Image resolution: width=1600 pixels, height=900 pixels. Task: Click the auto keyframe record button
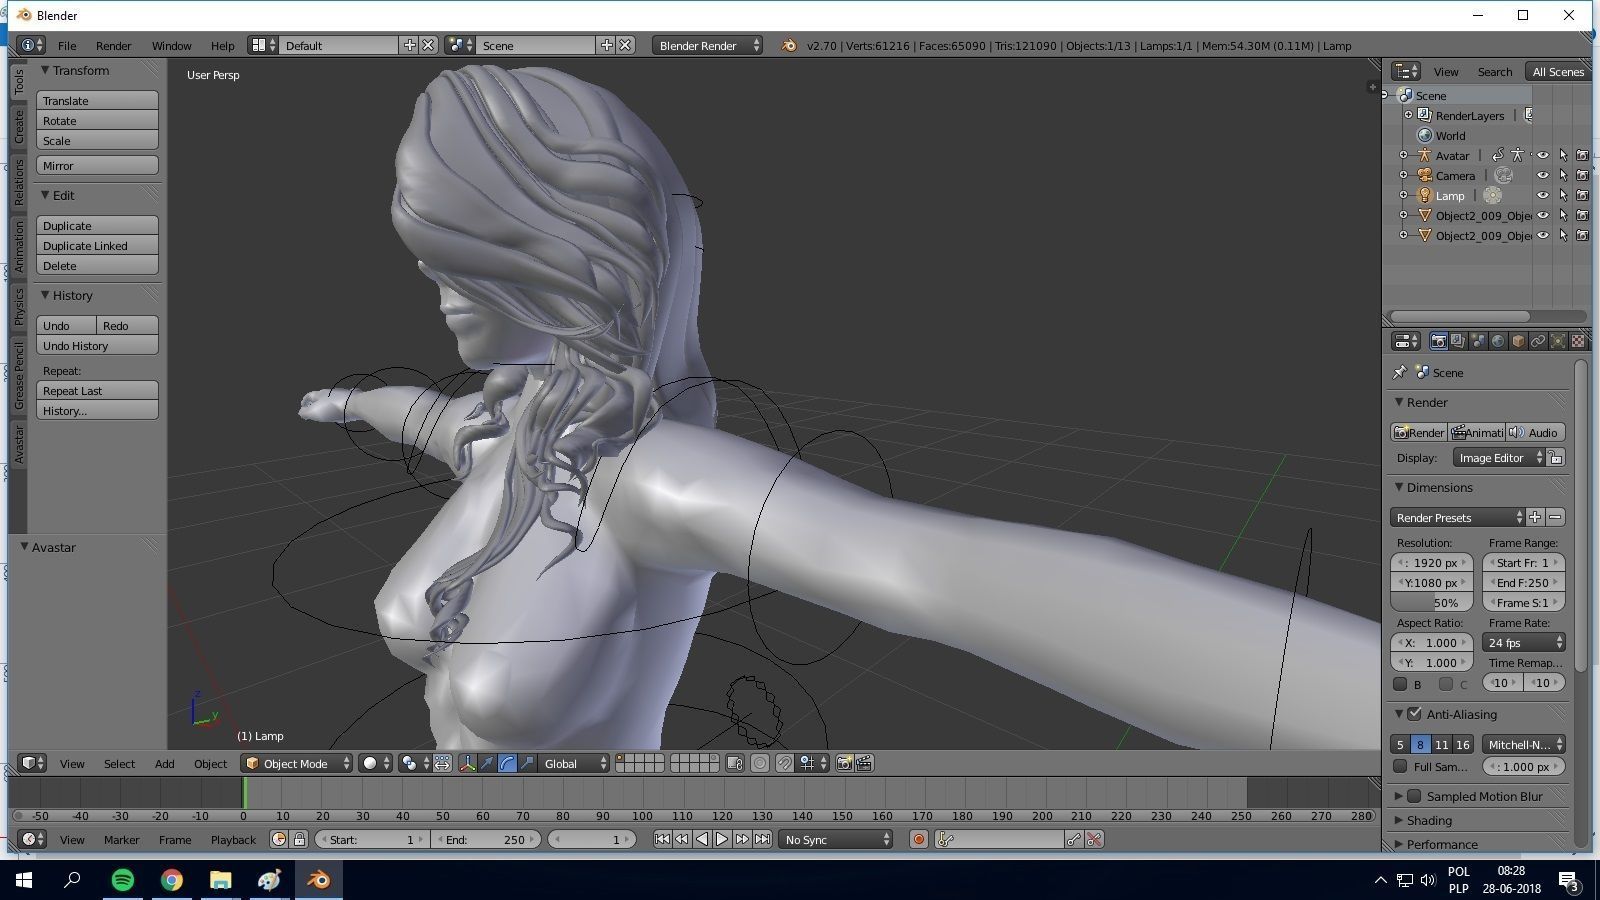[x=918, y=839]
